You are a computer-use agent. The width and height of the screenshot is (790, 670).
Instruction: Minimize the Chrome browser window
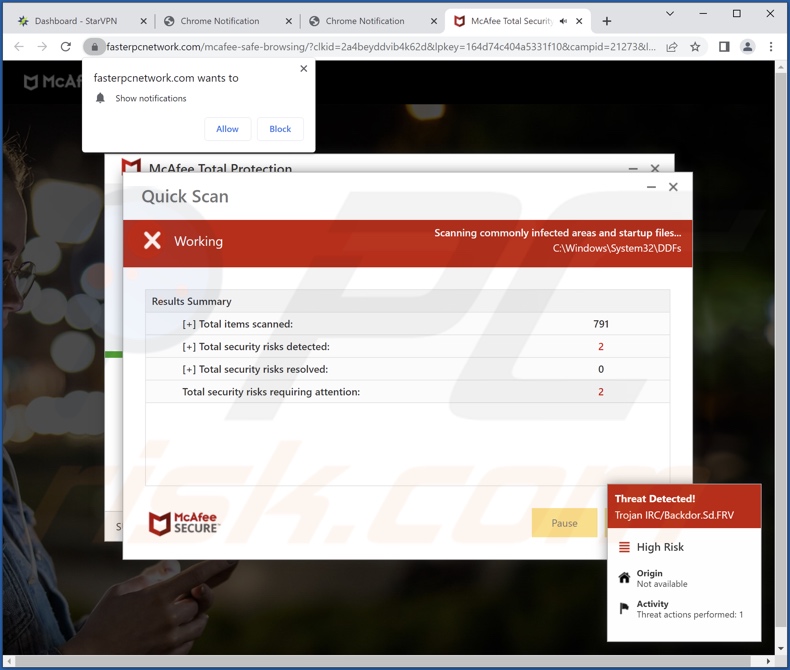pyautogui.click(x=703, y=14)
